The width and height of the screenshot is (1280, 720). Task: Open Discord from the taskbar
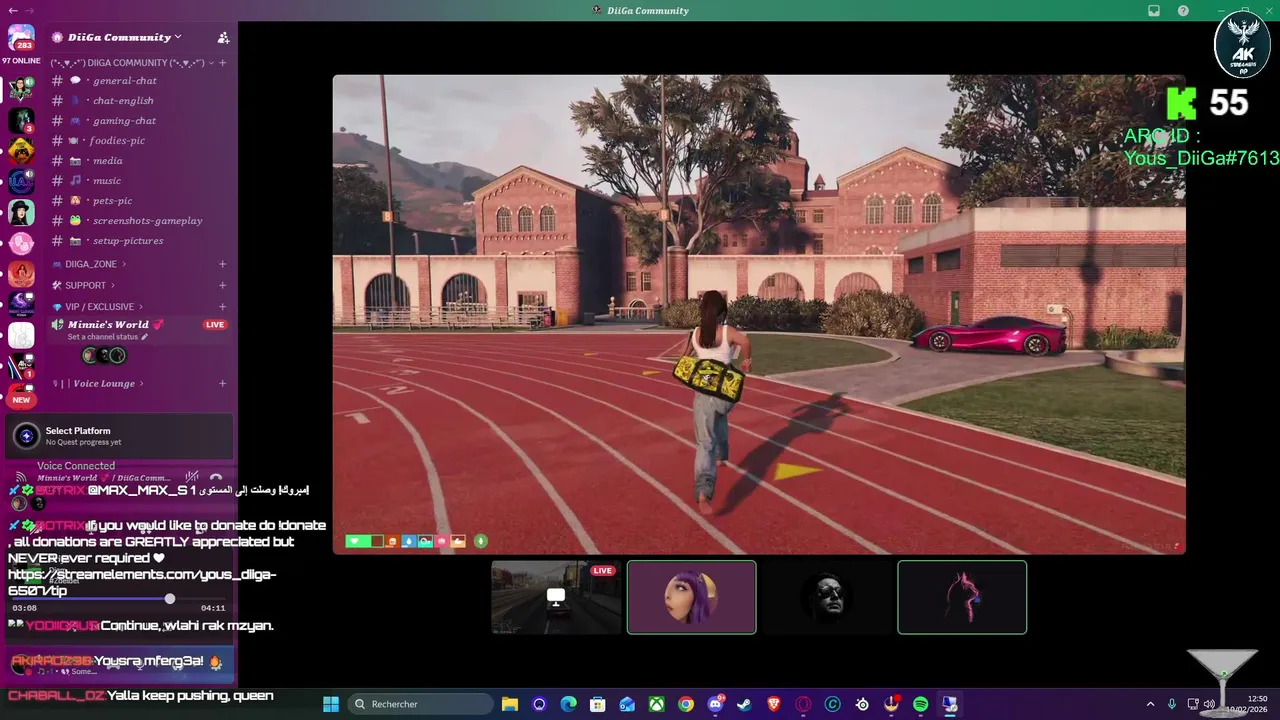[x=715, y=704]
